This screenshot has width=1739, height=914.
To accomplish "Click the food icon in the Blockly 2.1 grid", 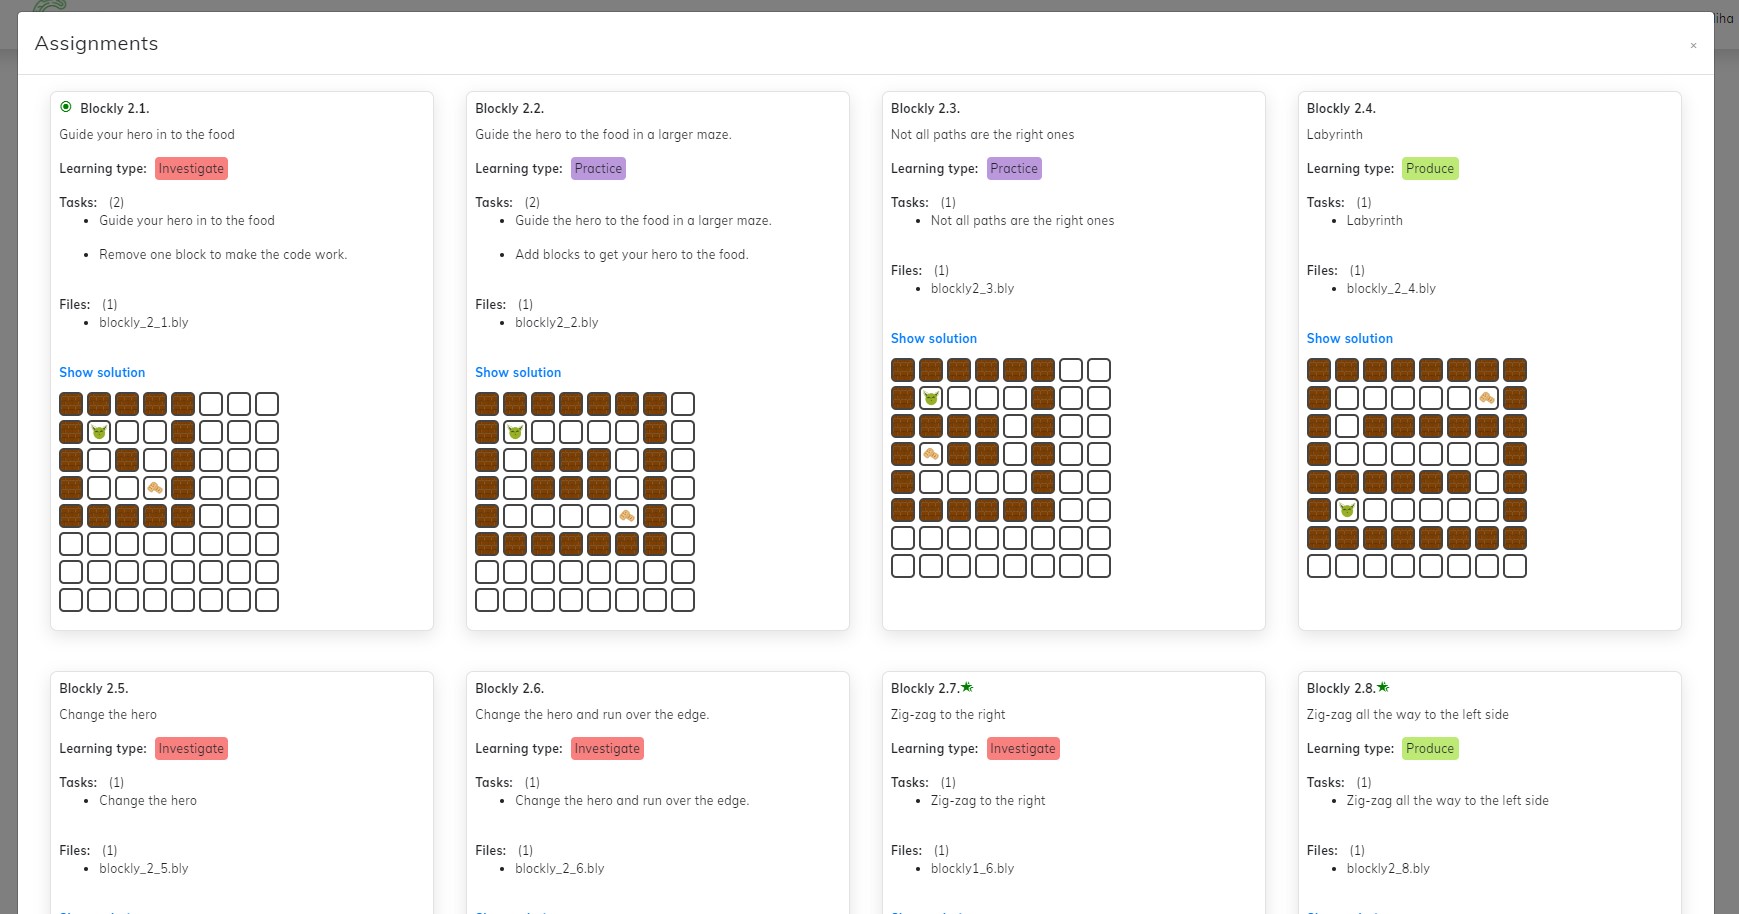I will coord(155,487).
